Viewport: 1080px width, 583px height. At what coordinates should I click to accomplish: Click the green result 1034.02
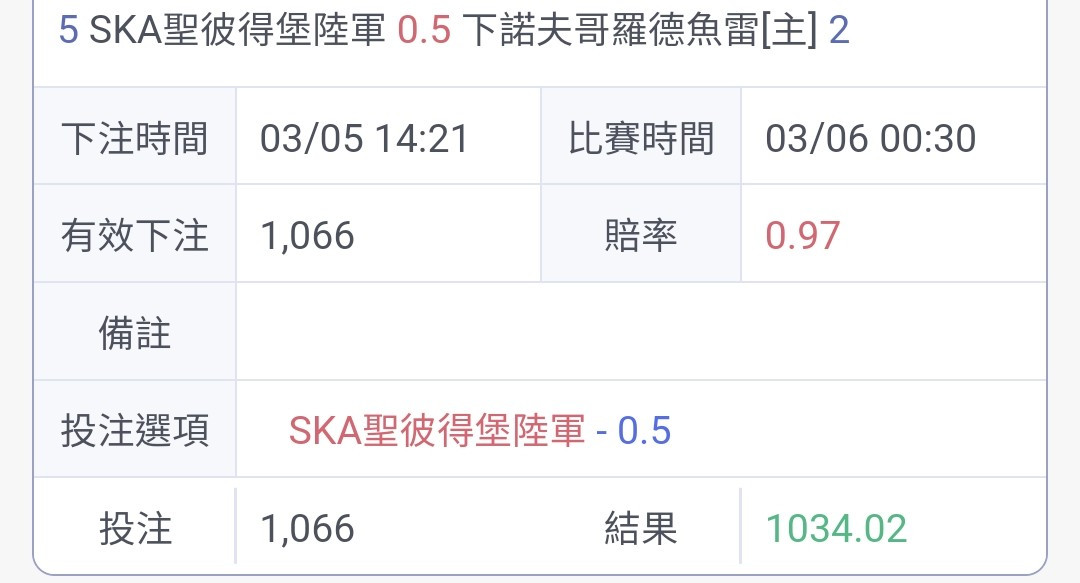[836, 529]
